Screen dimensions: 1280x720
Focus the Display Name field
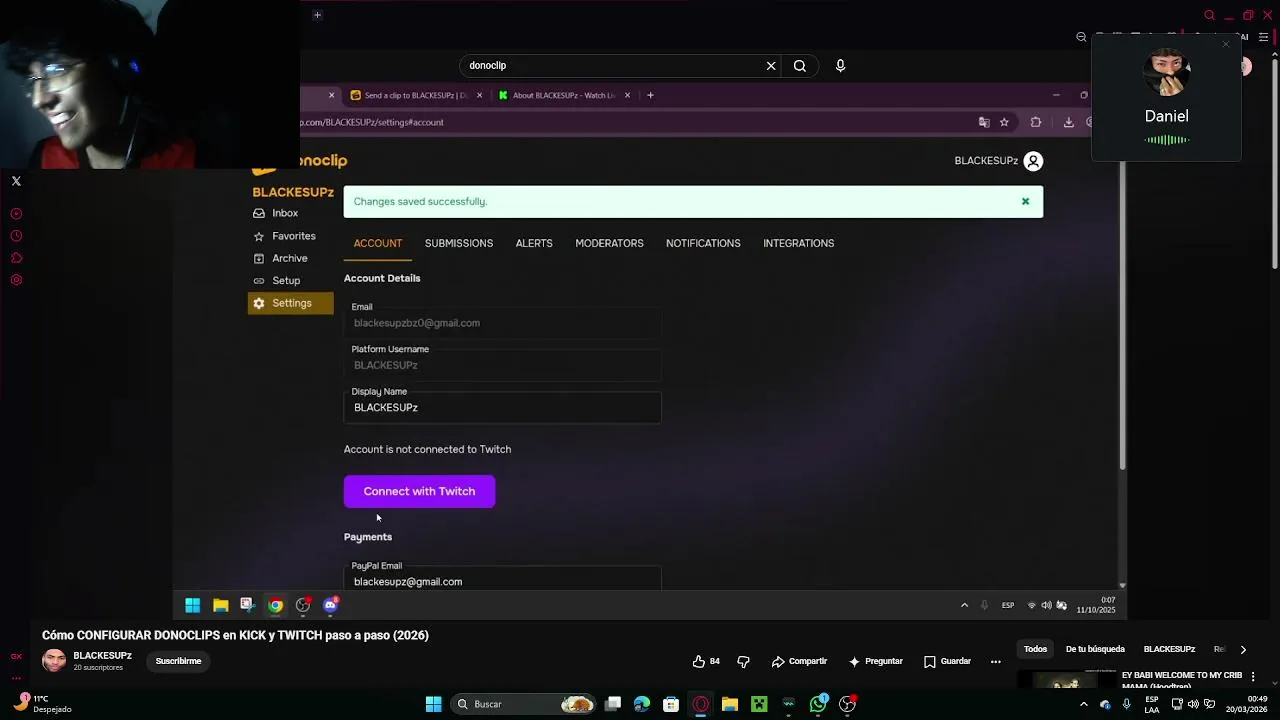pyautogui.click(x=502, y=407)
